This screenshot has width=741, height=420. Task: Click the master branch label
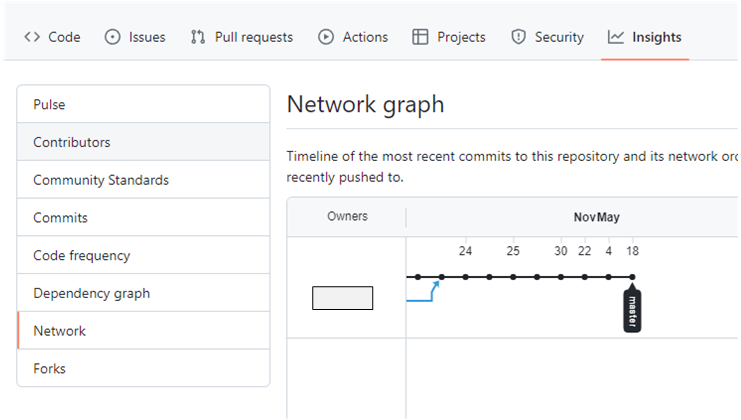click(632, 311)
